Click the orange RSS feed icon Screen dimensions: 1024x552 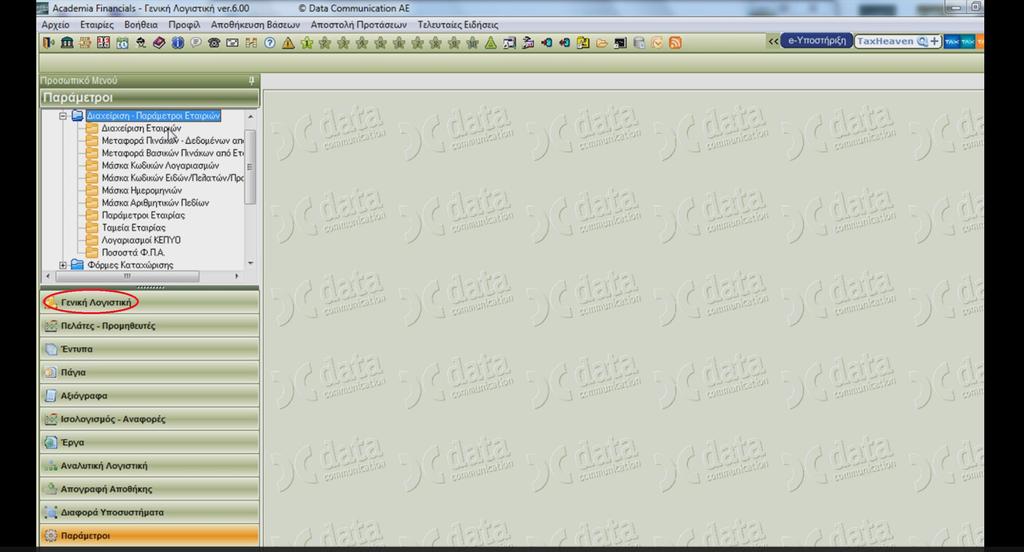[x=675, y=43]
